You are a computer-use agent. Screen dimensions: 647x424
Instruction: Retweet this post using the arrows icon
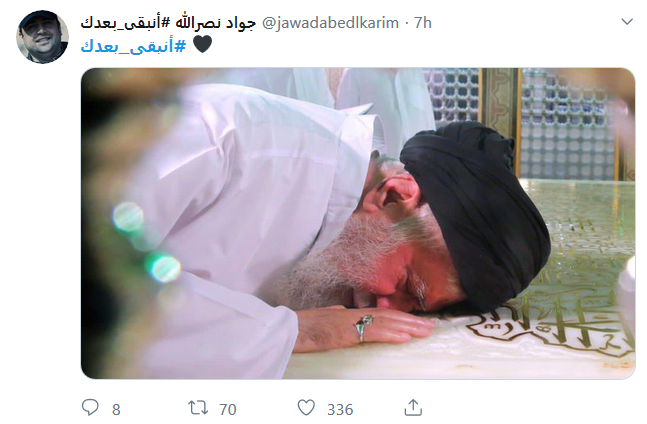point(198,408)
